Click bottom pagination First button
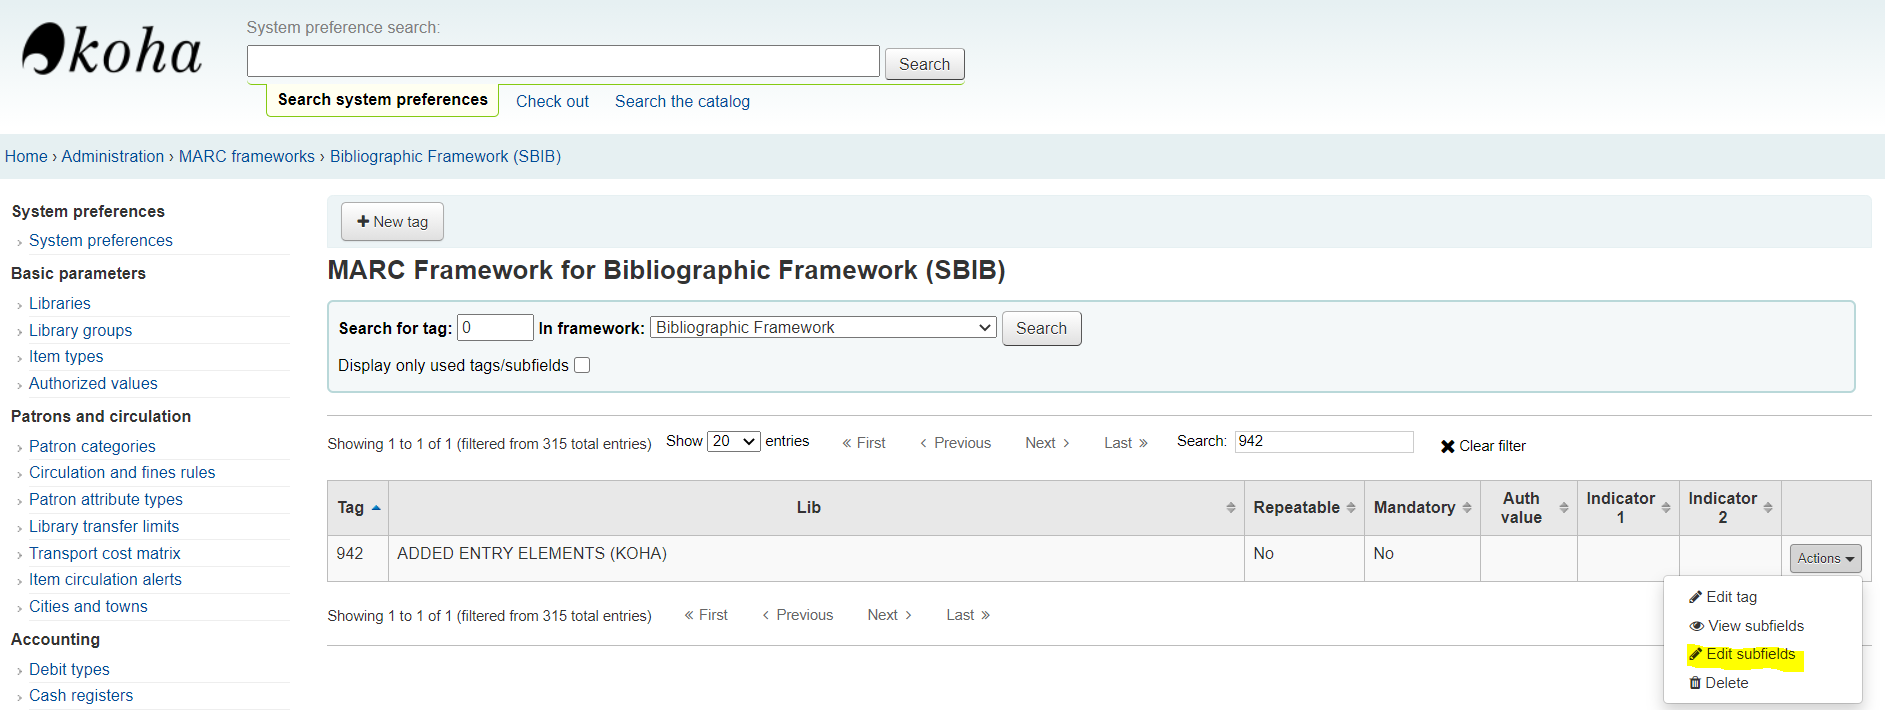The width and height of the screenshot is (1885, 710). coord(706,615)
